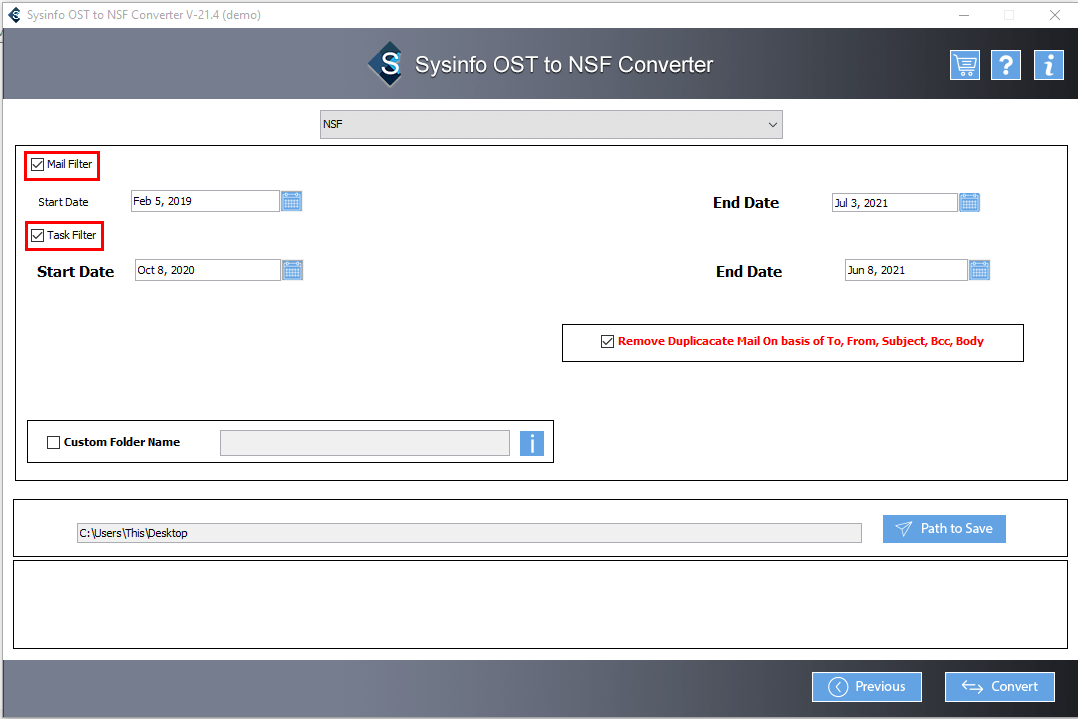Viewport: 1078px width, 719px height.
Task: Open calendar for Mail Filter Start Date
Action: click(x=292, y=201)
